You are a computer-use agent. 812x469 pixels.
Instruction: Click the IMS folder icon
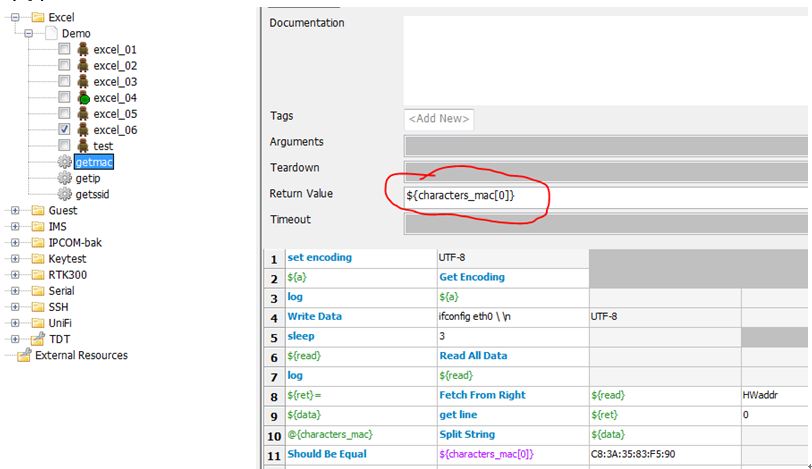coord(38,227)
